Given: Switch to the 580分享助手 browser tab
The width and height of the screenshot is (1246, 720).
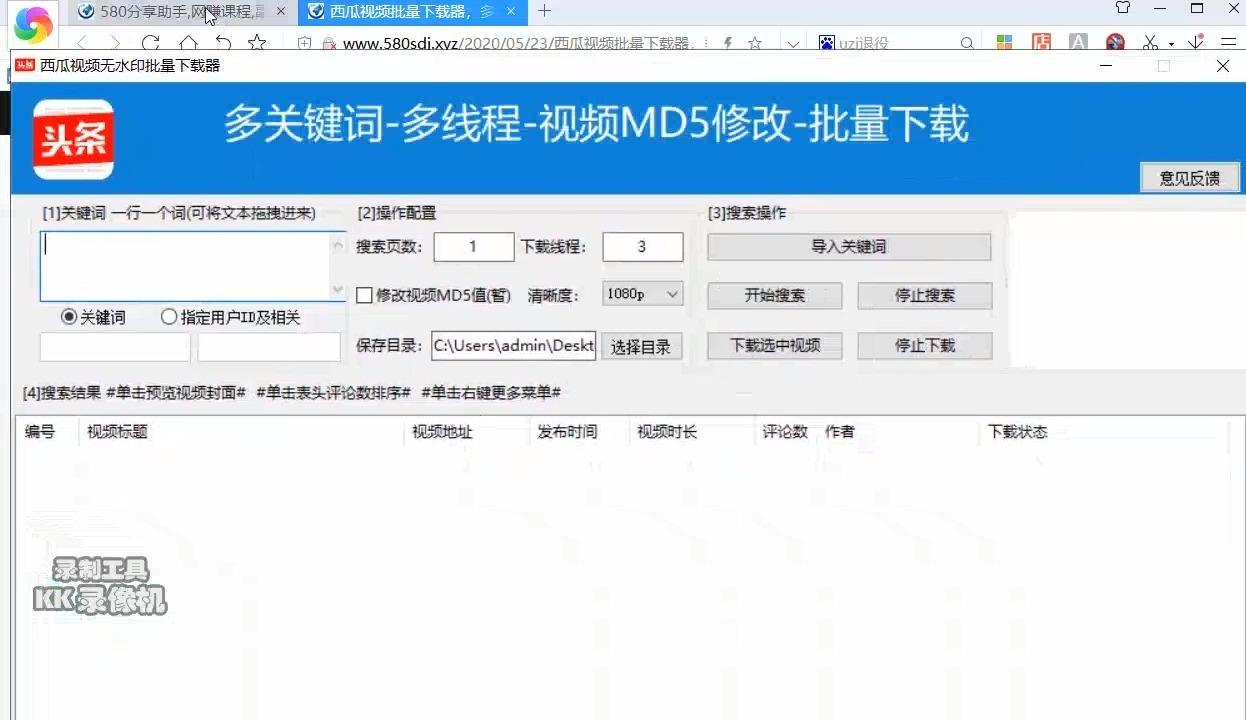Looking at the screenshot, I should (x=183, y=11).
